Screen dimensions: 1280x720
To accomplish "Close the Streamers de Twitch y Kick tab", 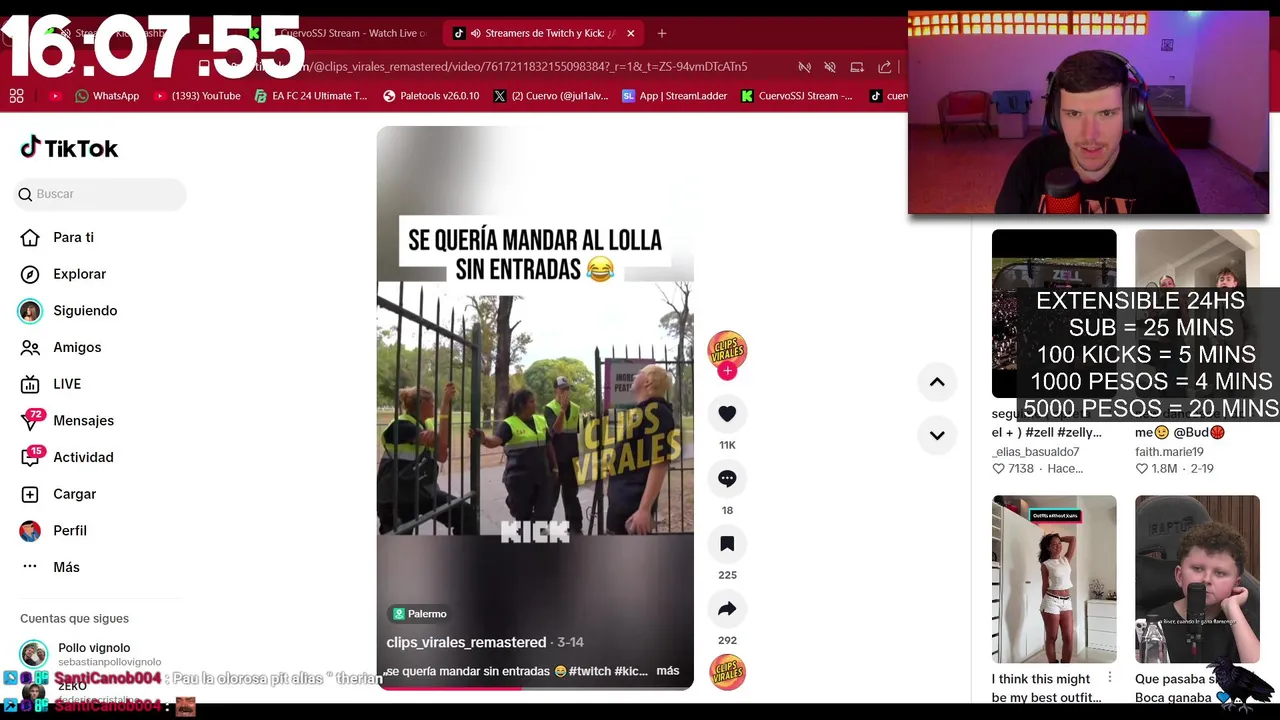I will (x=631, y=33).
